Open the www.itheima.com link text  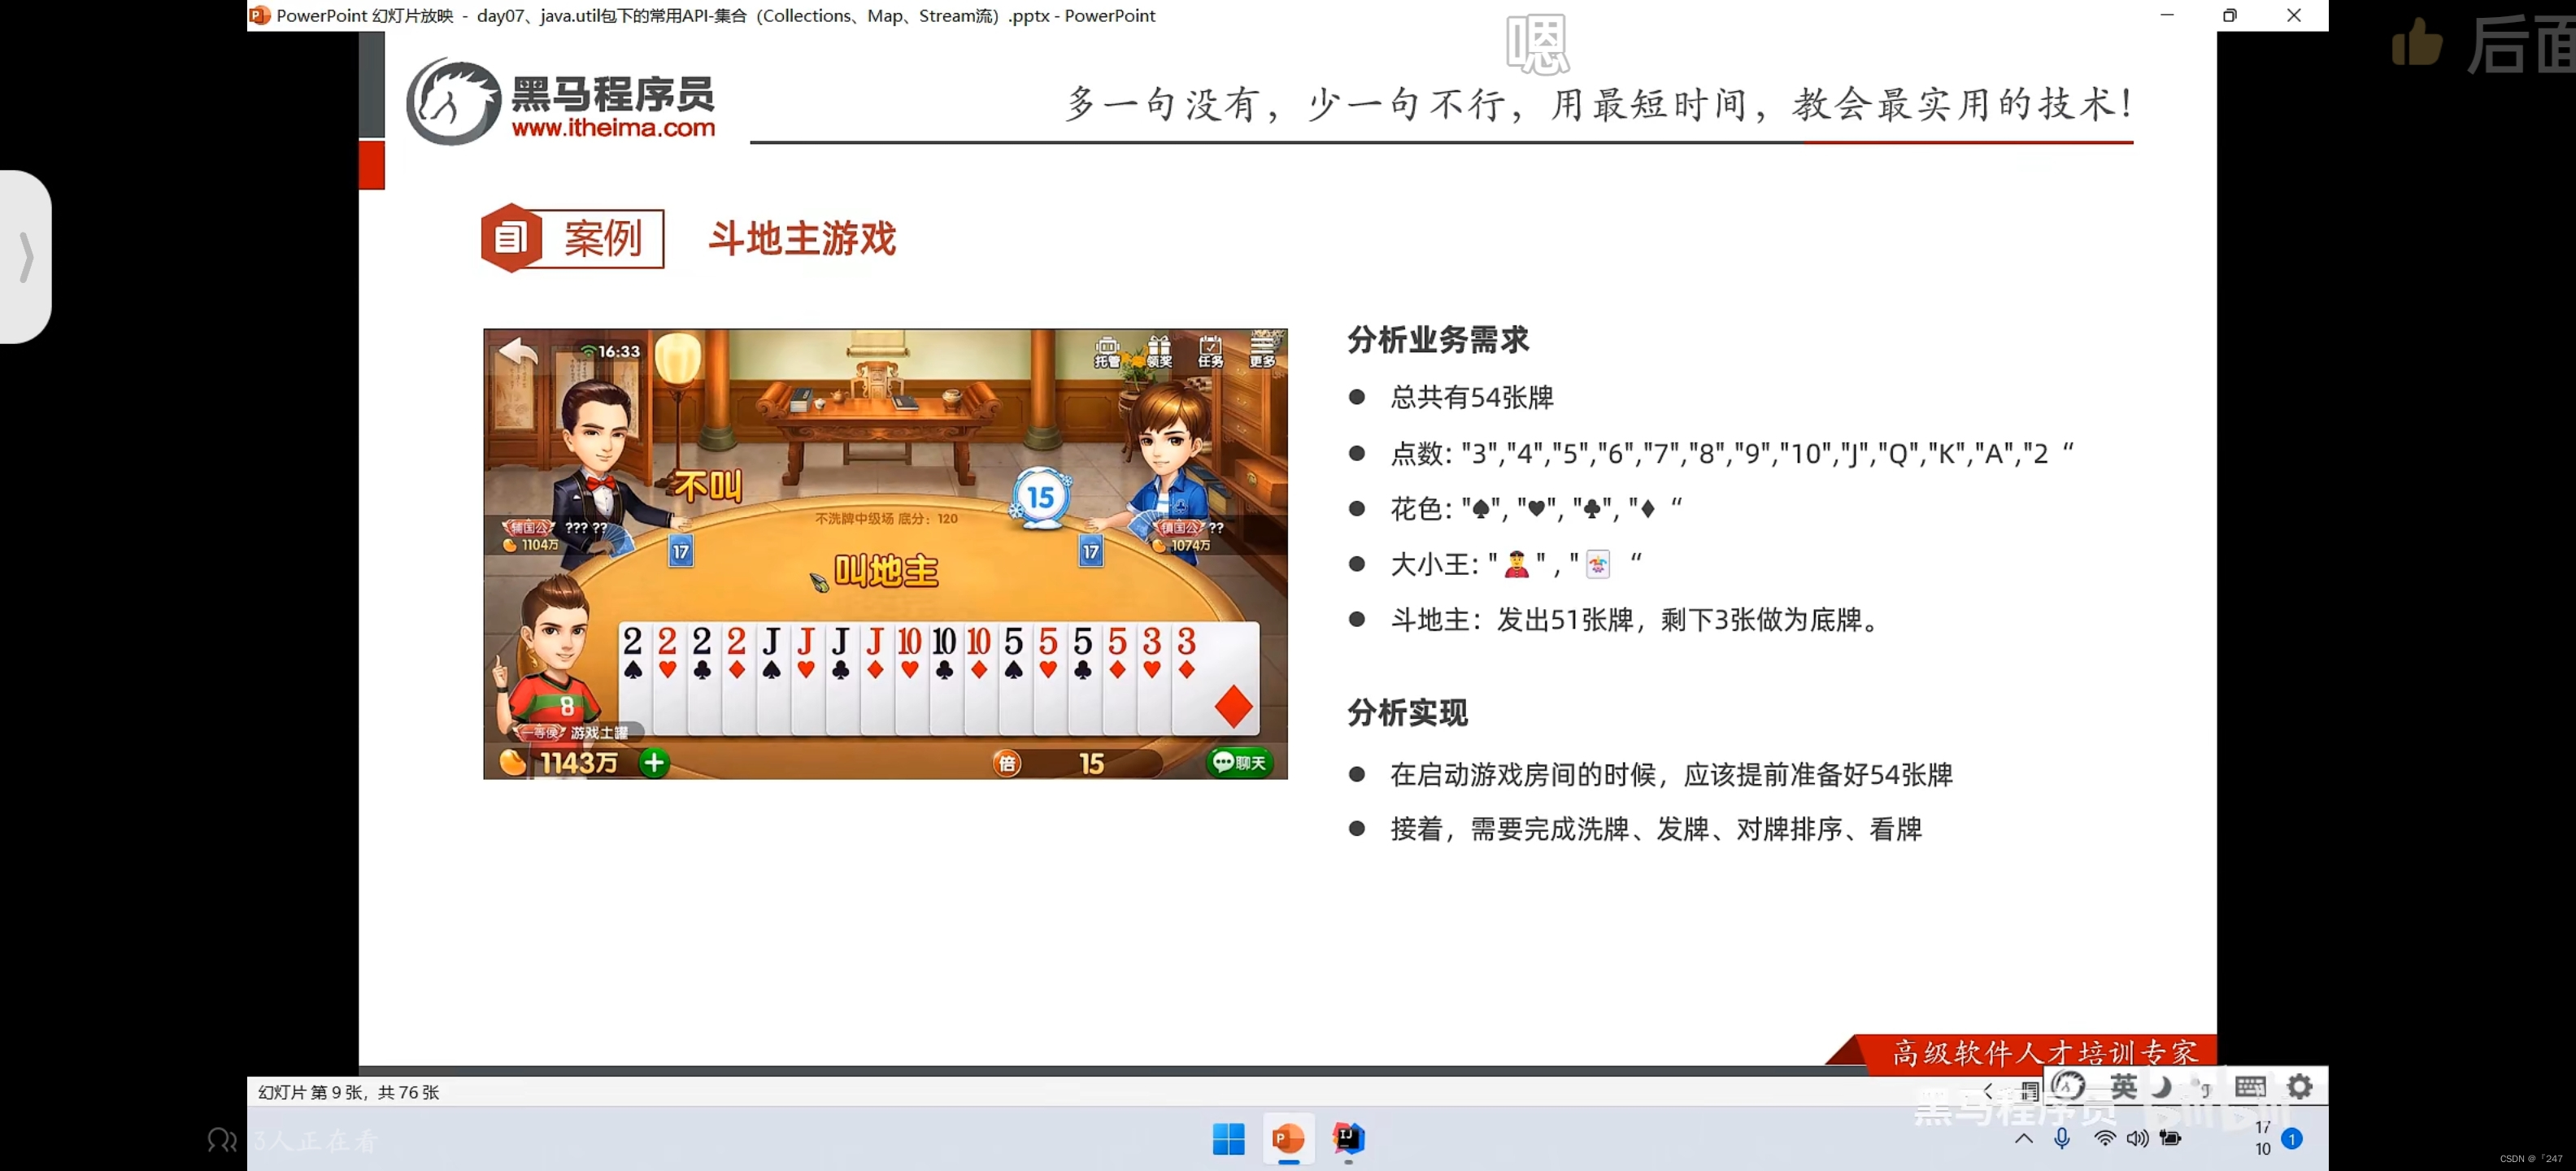(x=613, y=128)
